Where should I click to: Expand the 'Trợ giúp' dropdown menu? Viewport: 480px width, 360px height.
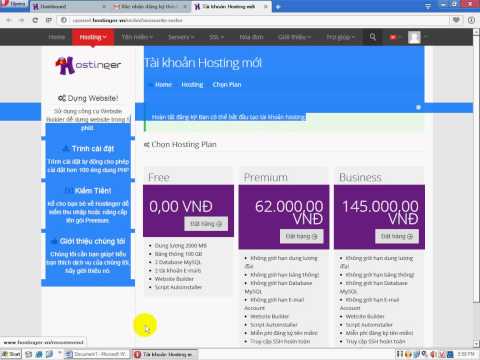(x=341, y=37)
